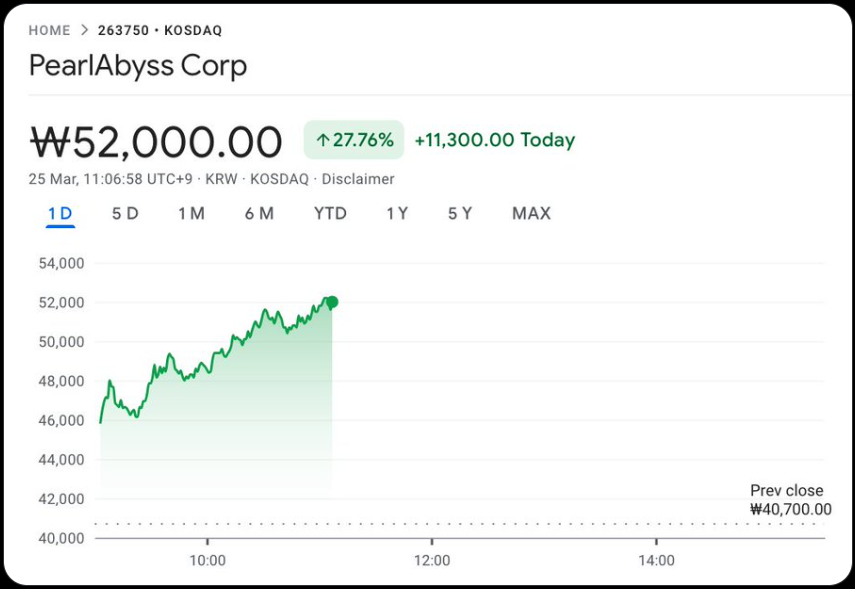The image size is (855, 589).
Task: Open the Disclaimer link
Action: (358, 179)
